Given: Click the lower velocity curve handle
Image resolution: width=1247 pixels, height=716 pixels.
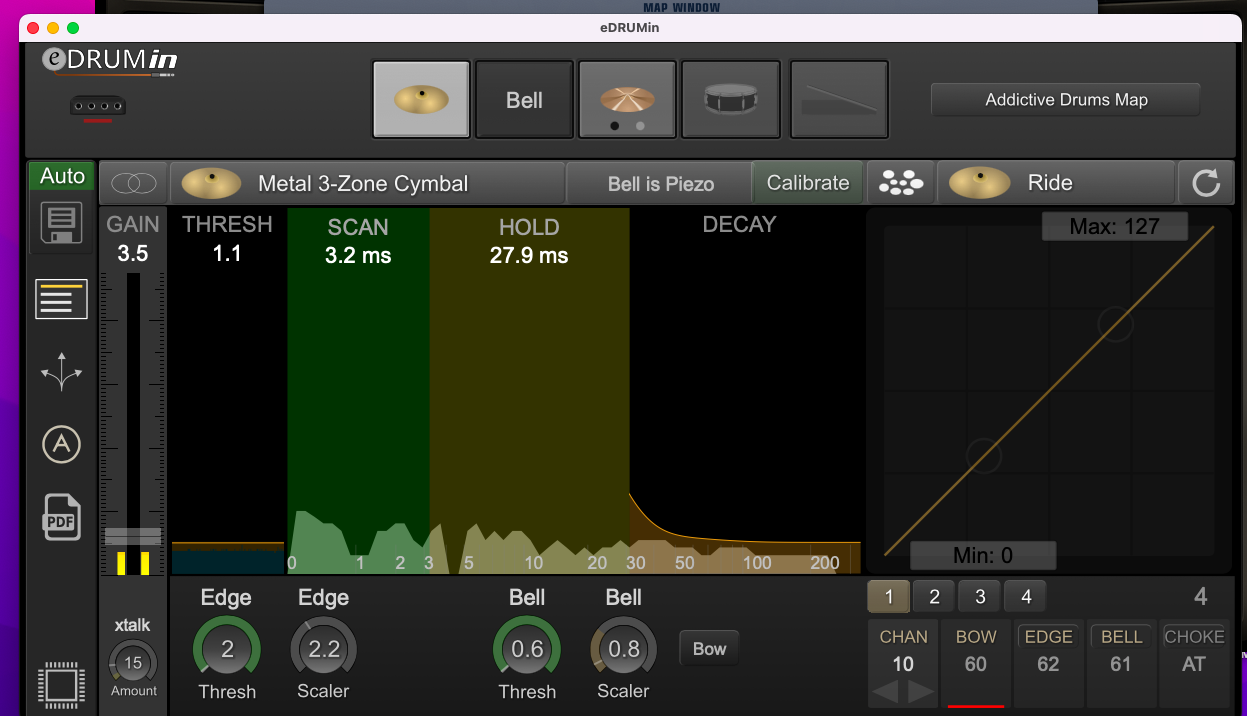Looking at the screenshot, I should 984,455.
